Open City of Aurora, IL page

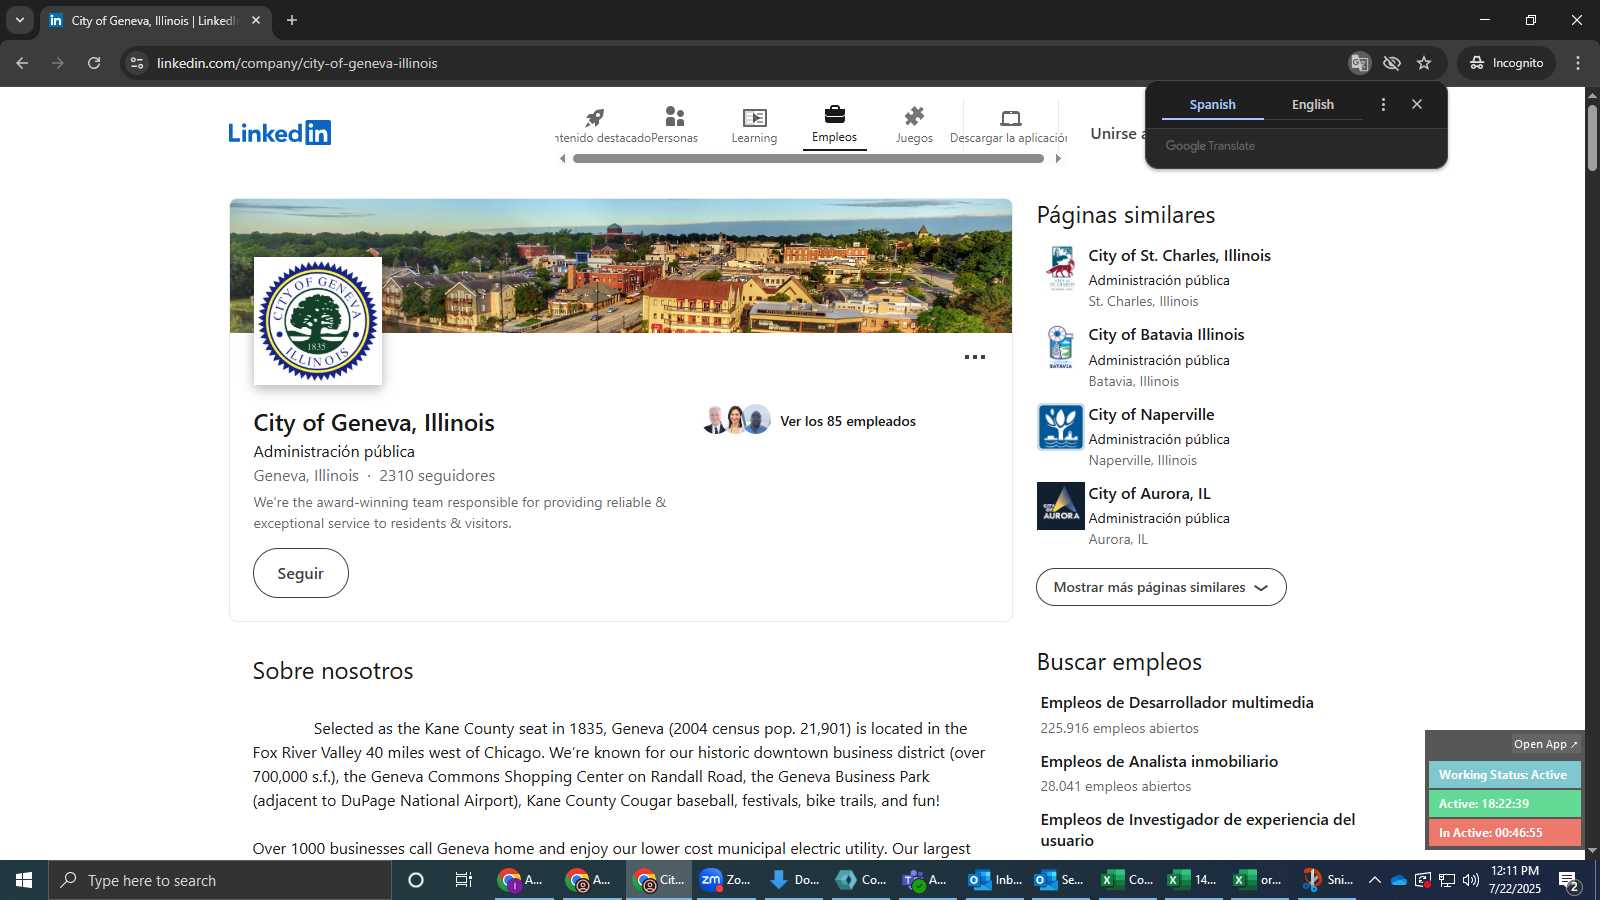tap(1149, 493)
